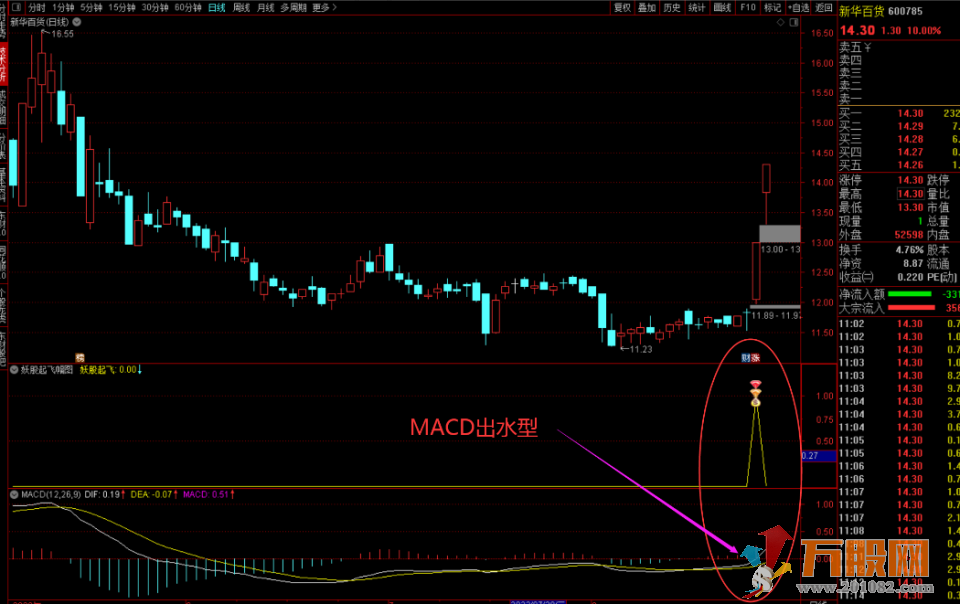Open the 统计 statistics button
Image resolution: width=960 pixels, height=604 pixels.
[697, 7]
